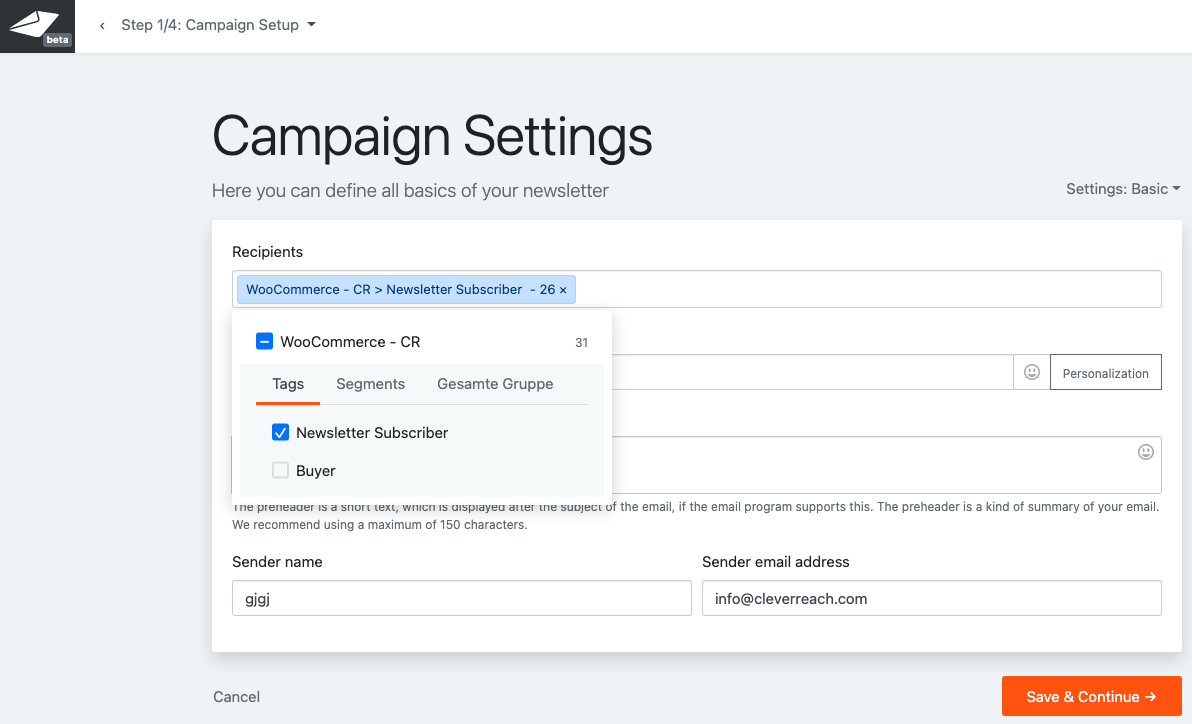
Task: Check the Buyer tag checkbox
Action: click(281, 471)
